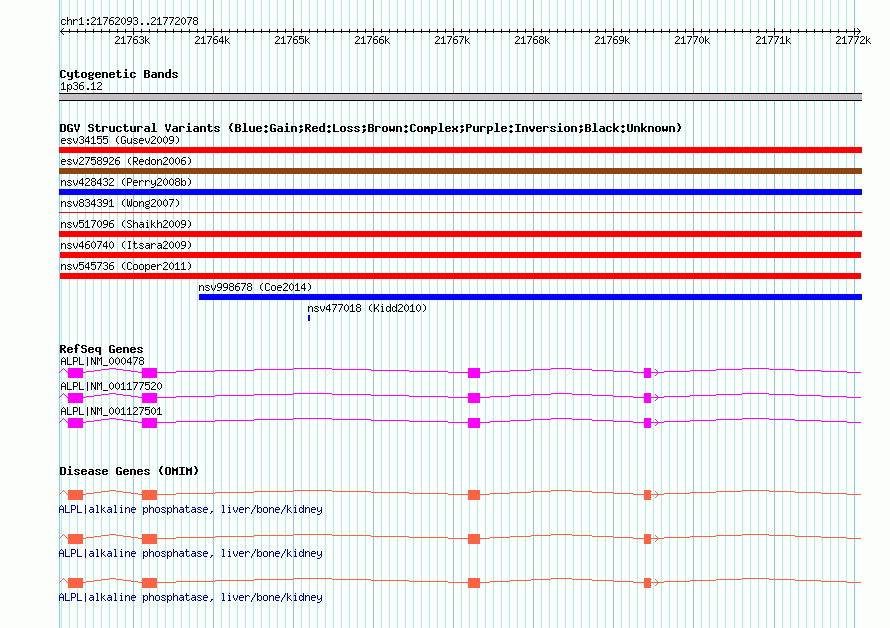The image size is (890, 628).
Task: Open the ALPL|NM_001127501 transcript label
Action: point(111,411)
